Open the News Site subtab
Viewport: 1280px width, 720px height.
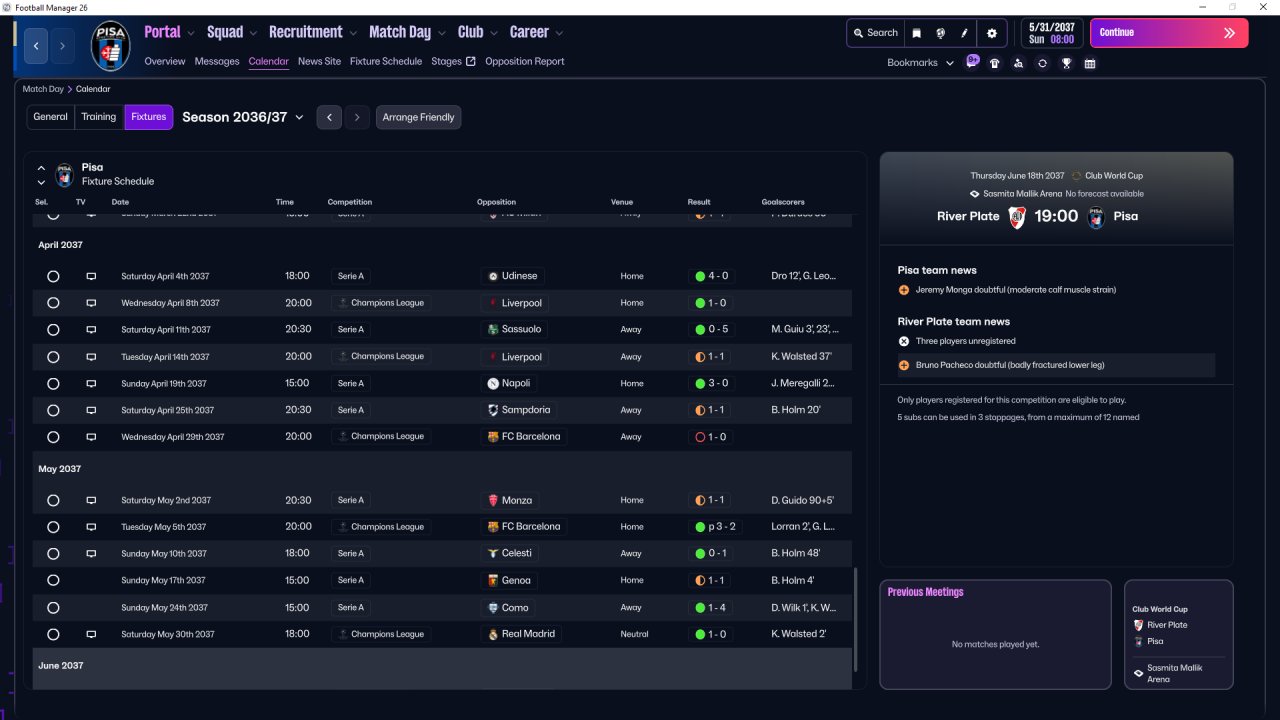click(319, 61)
